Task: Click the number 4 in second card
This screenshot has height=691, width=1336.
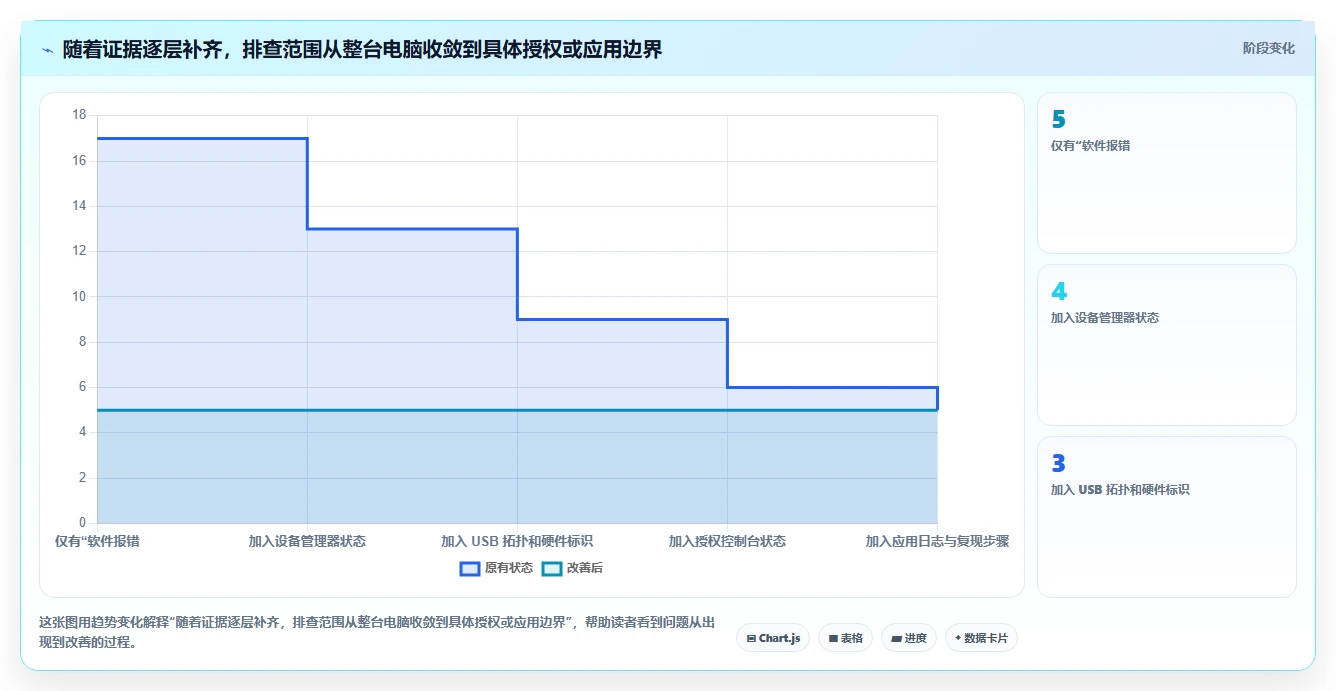Action: pyautogui.click(x=1059, y=292)
